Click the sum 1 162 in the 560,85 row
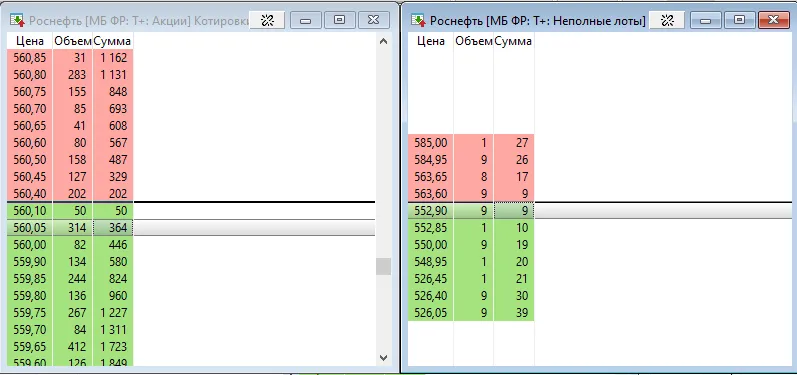The height and width of the screenshot is (375, 797). [x=113, y=58]
